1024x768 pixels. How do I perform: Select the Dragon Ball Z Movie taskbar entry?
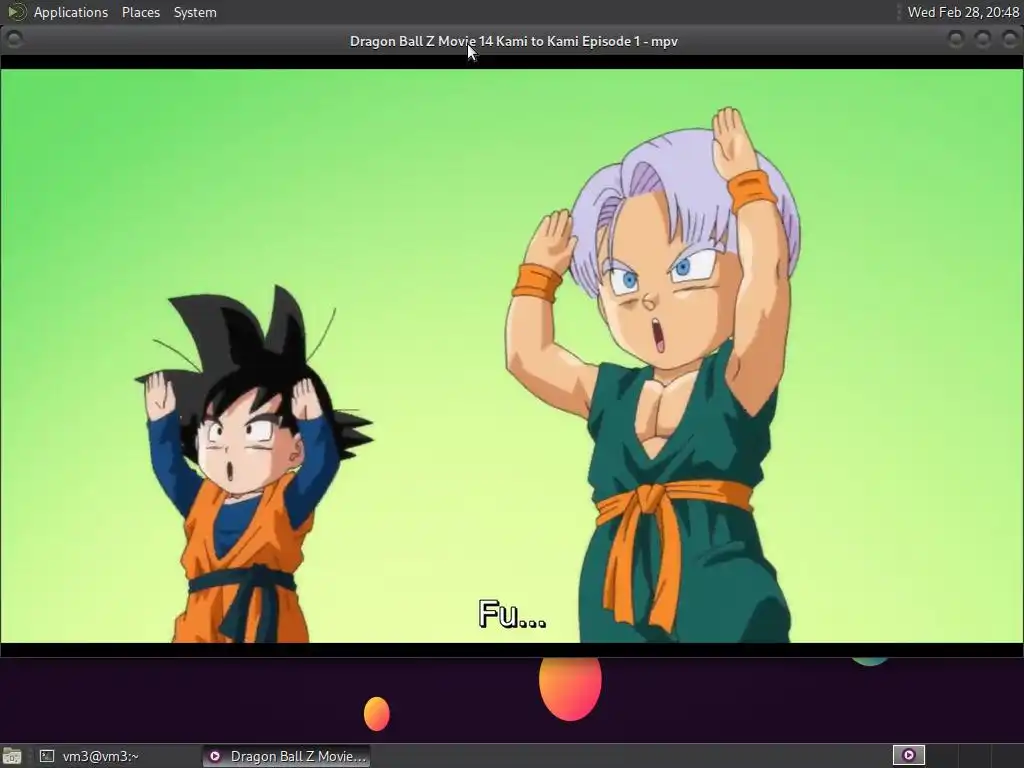[x=286, y=756]
